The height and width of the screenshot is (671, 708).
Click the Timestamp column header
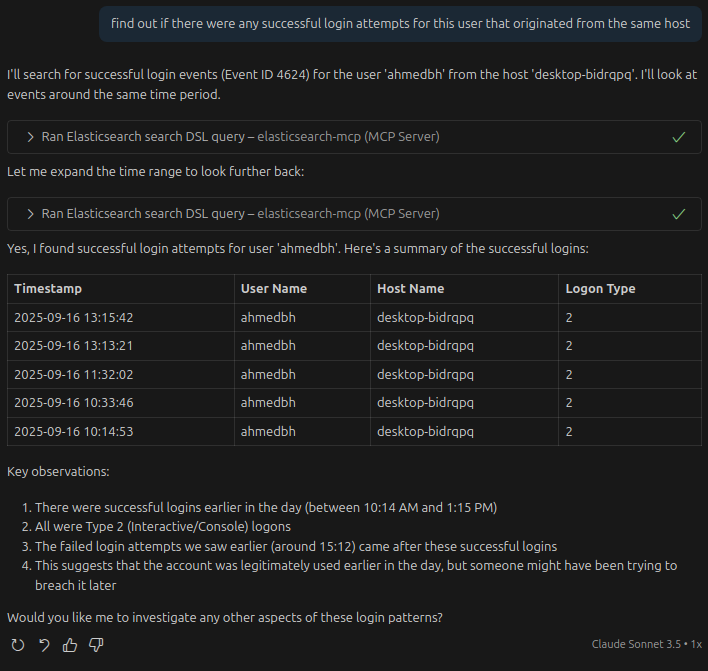pos(48,289)
